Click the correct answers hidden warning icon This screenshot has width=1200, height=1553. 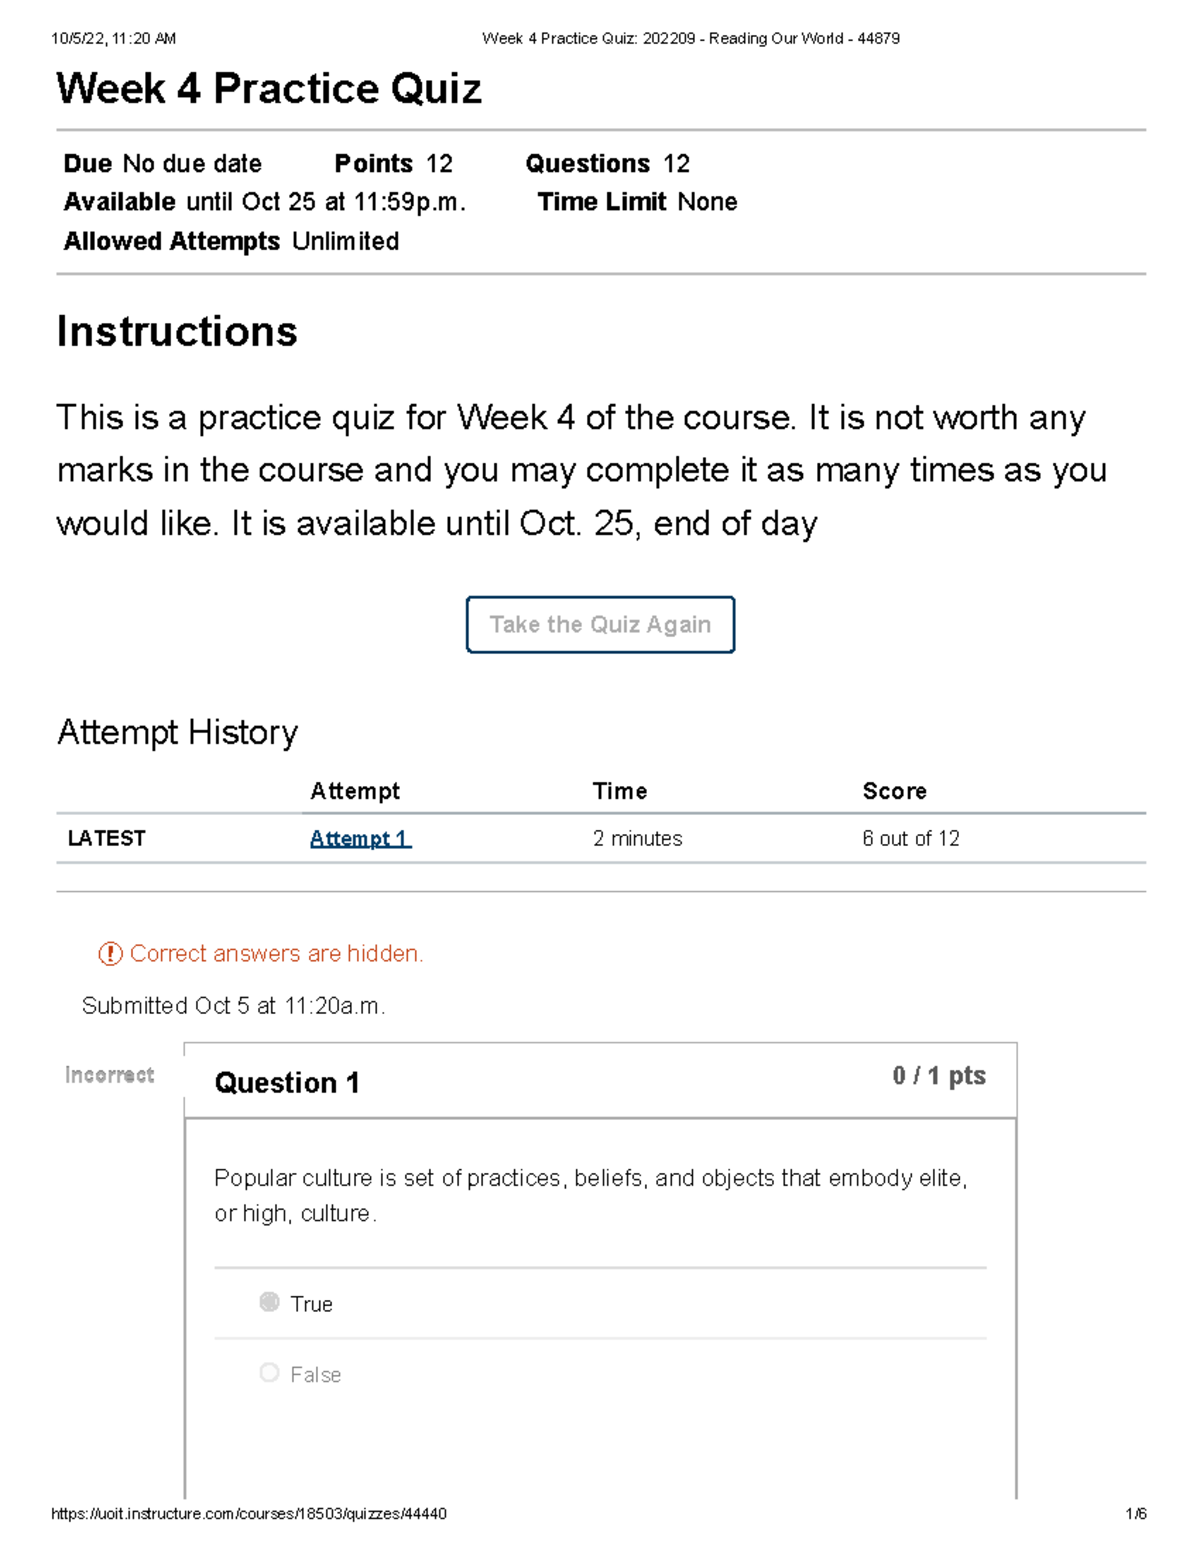[x=106, y=954]
